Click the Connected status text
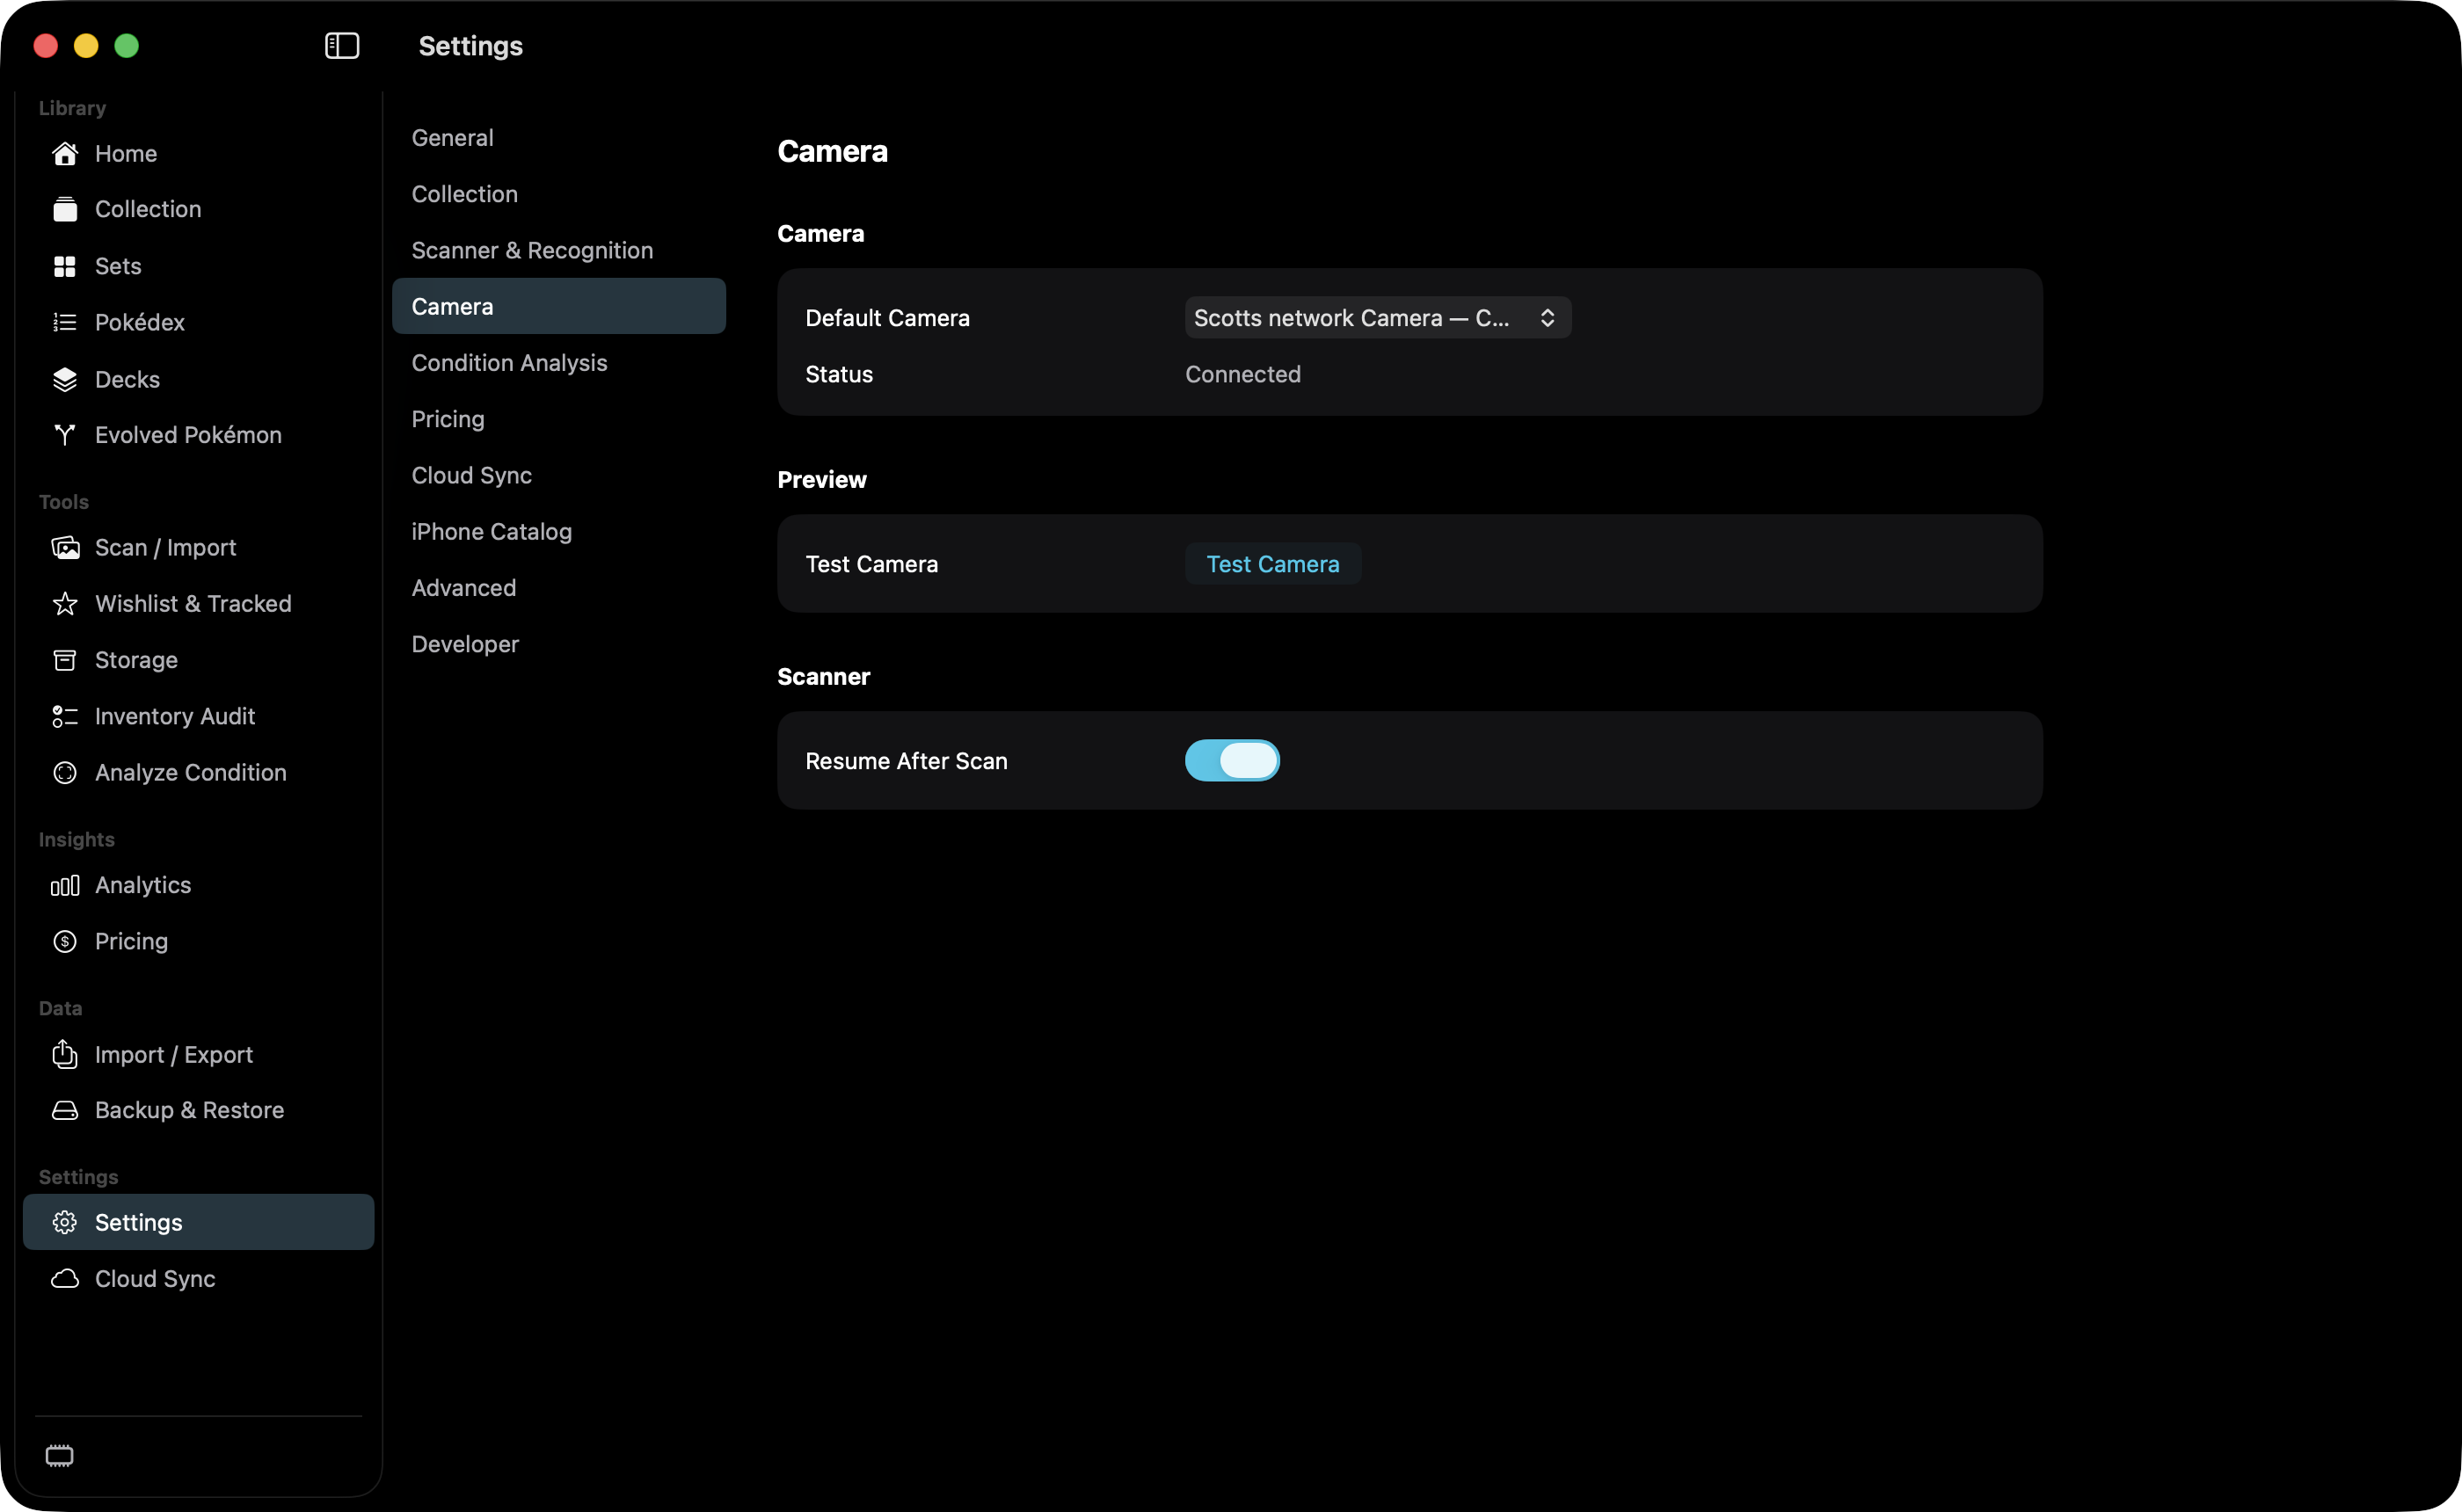Viewport: 2462px width, 1512px height. (x=1243, y=374)
